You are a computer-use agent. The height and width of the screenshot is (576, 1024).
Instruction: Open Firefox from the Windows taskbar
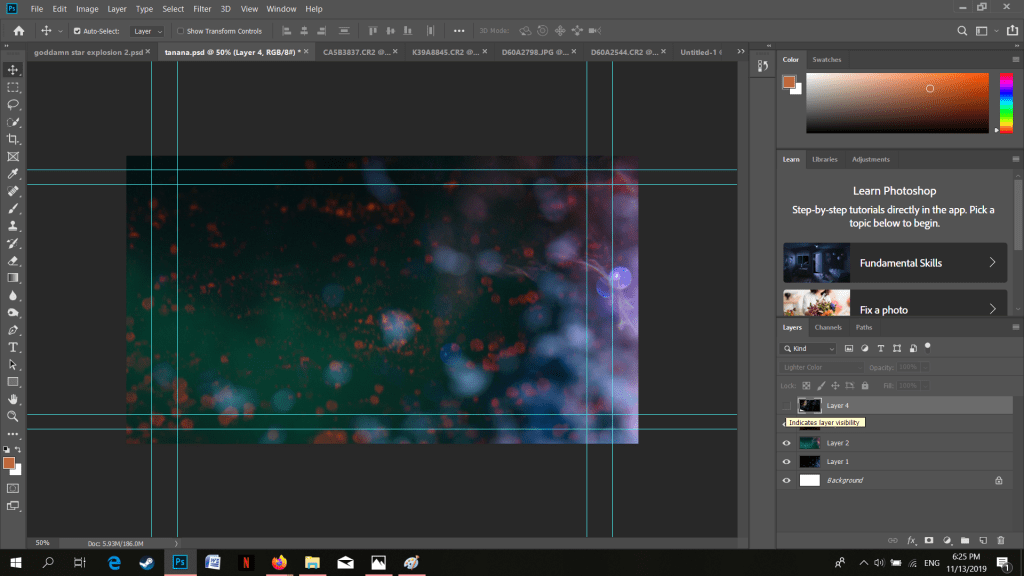click(x=278, y=563)
